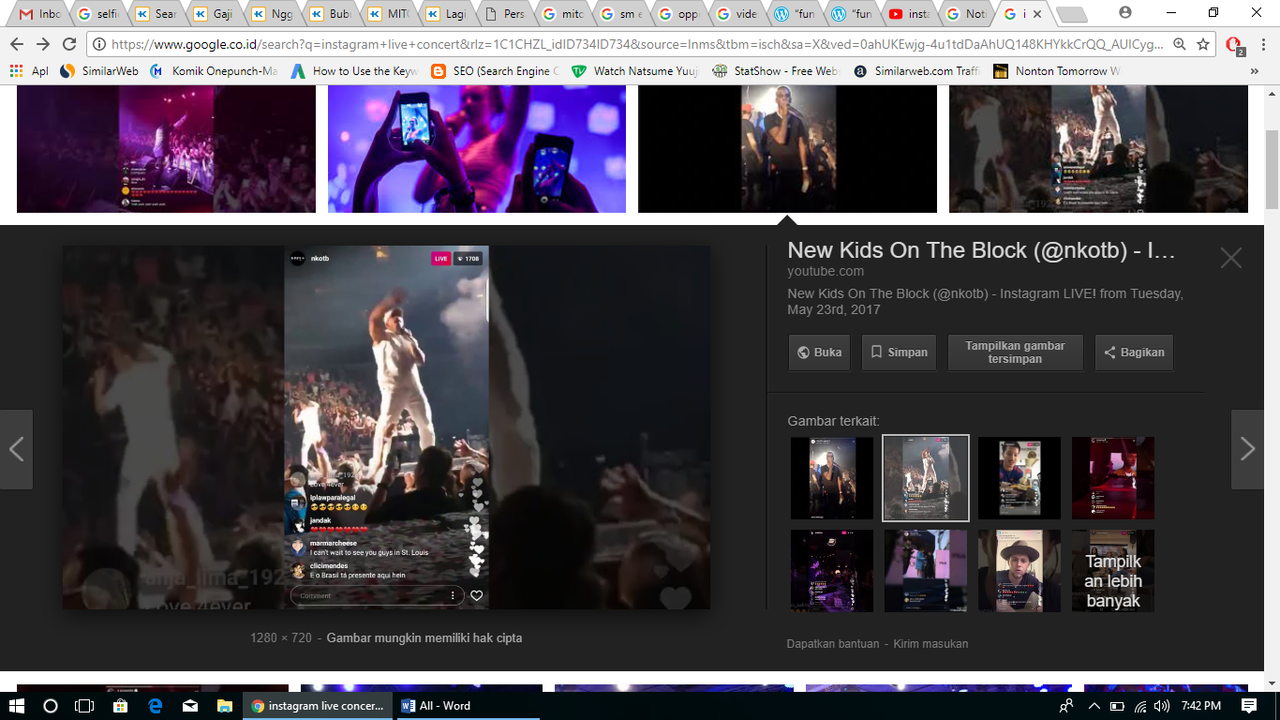Show the next image with right arrow

click(1247, 449)
